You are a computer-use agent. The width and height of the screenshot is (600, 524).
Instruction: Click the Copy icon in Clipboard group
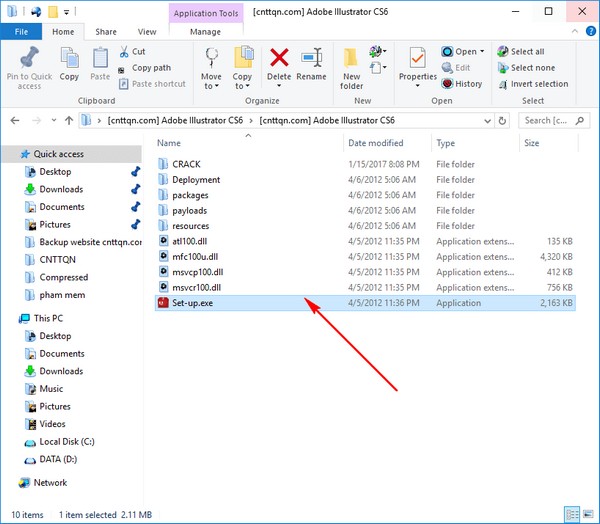pyautogui.click(x=69, y=62)
